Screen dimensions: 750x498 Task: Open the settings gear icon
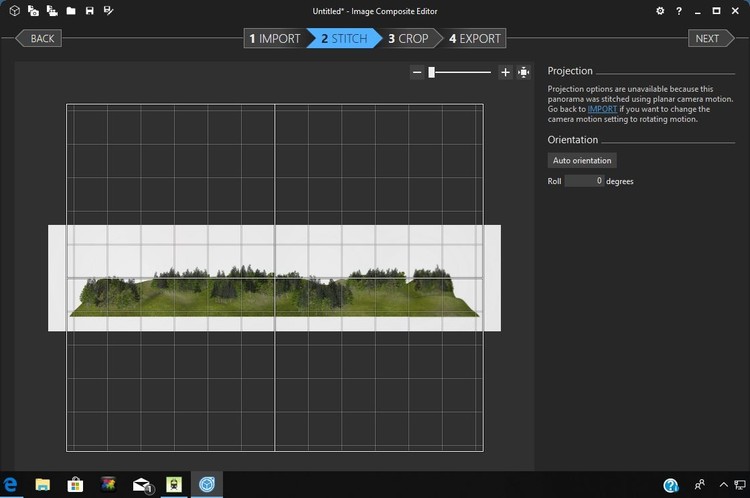(660, 11)
